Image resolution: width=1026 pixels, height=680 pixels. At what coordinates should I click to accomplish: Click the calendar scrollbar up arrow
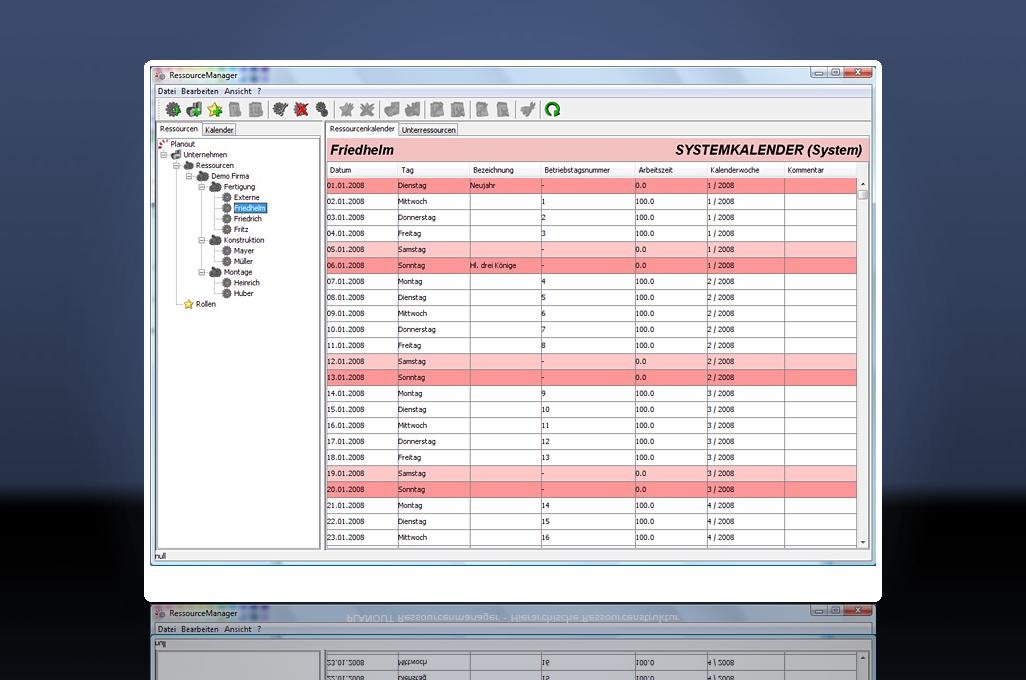(862, 185)
